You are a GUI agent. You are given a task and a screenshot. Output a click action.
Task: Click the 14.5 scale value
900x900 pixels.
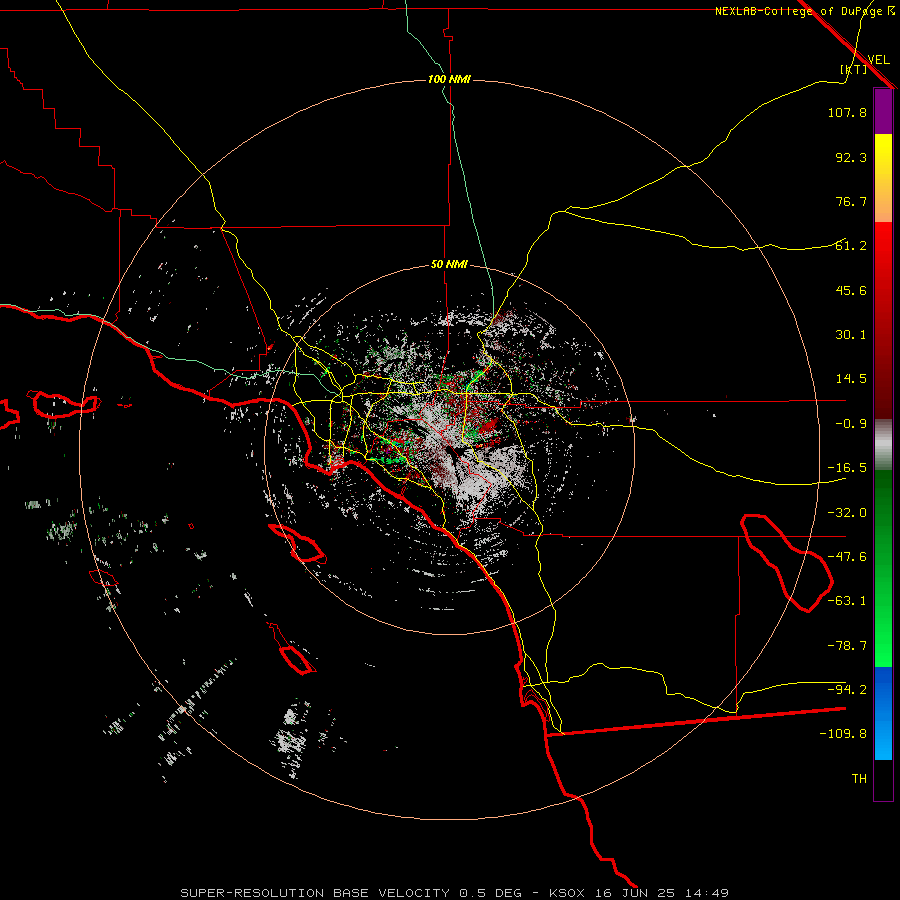(x=851, y=379)
